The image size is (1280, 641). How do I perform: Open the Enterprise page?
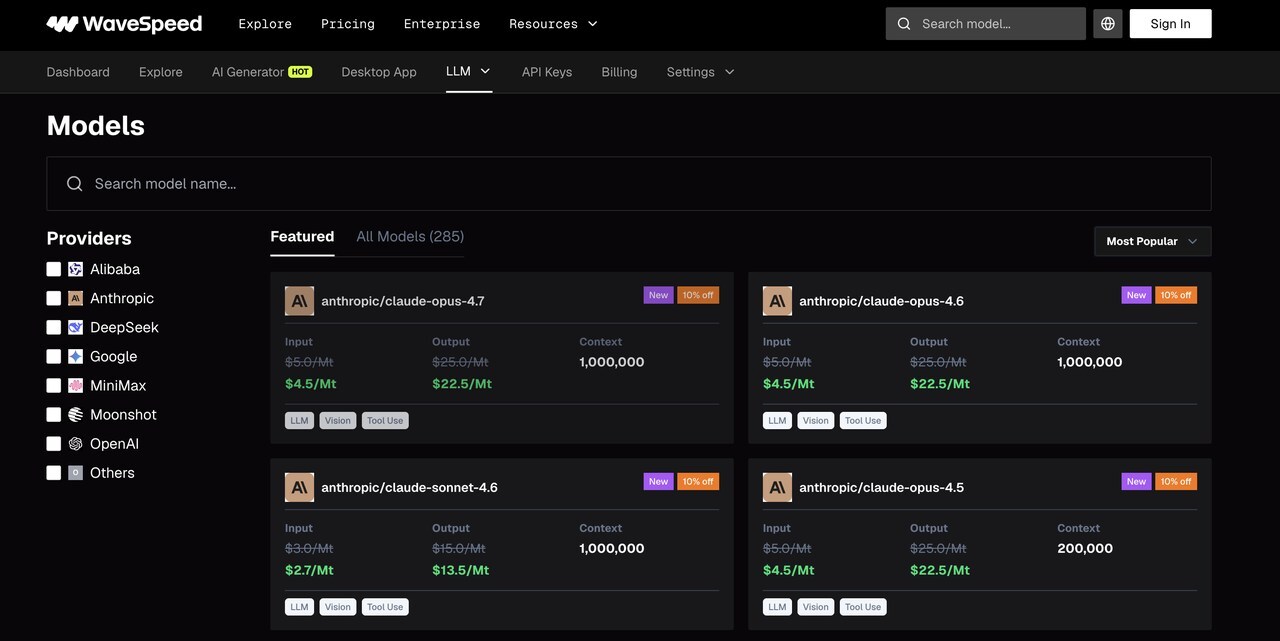[x=442, y=24]
